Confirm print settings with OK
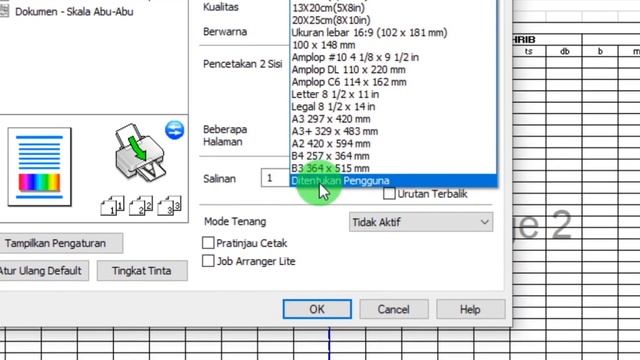 (x=317, y=309)
